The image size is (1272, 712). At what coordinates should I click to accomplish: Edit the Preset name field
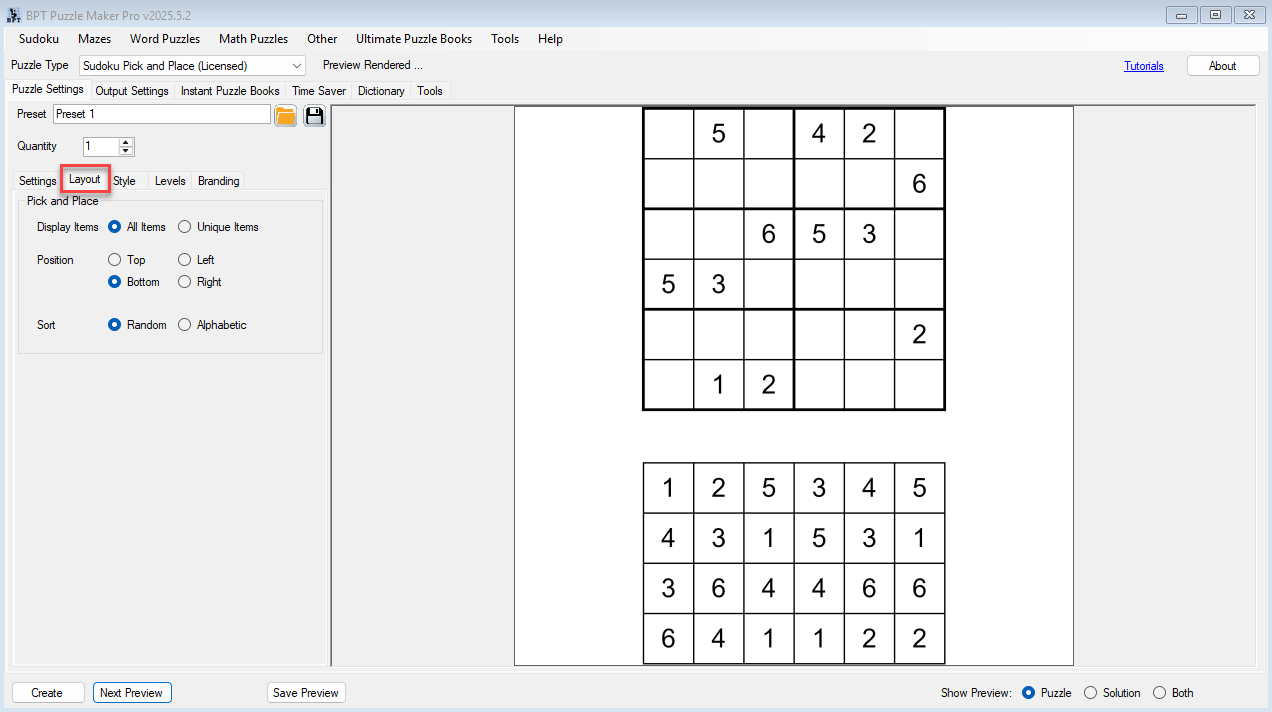click(160, 114)
